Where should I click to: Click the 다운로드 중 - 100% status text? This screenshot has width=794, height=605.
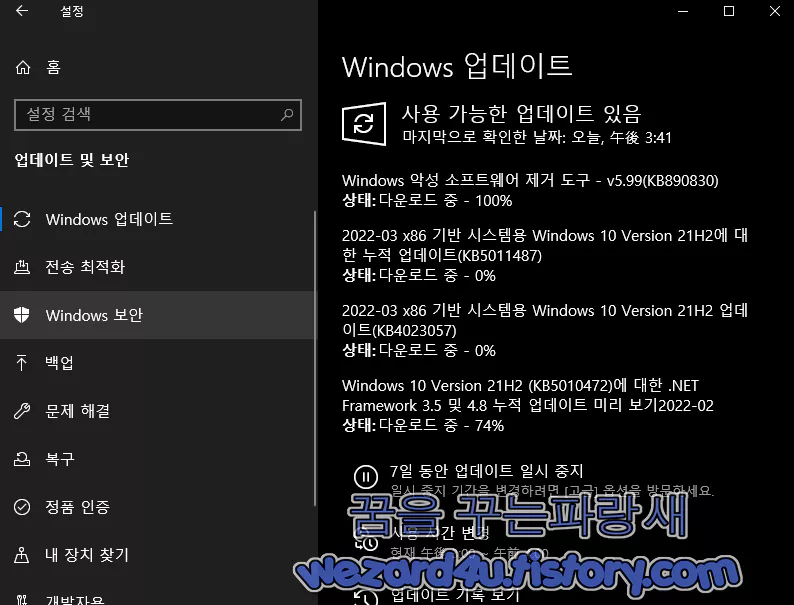[445, 200]
